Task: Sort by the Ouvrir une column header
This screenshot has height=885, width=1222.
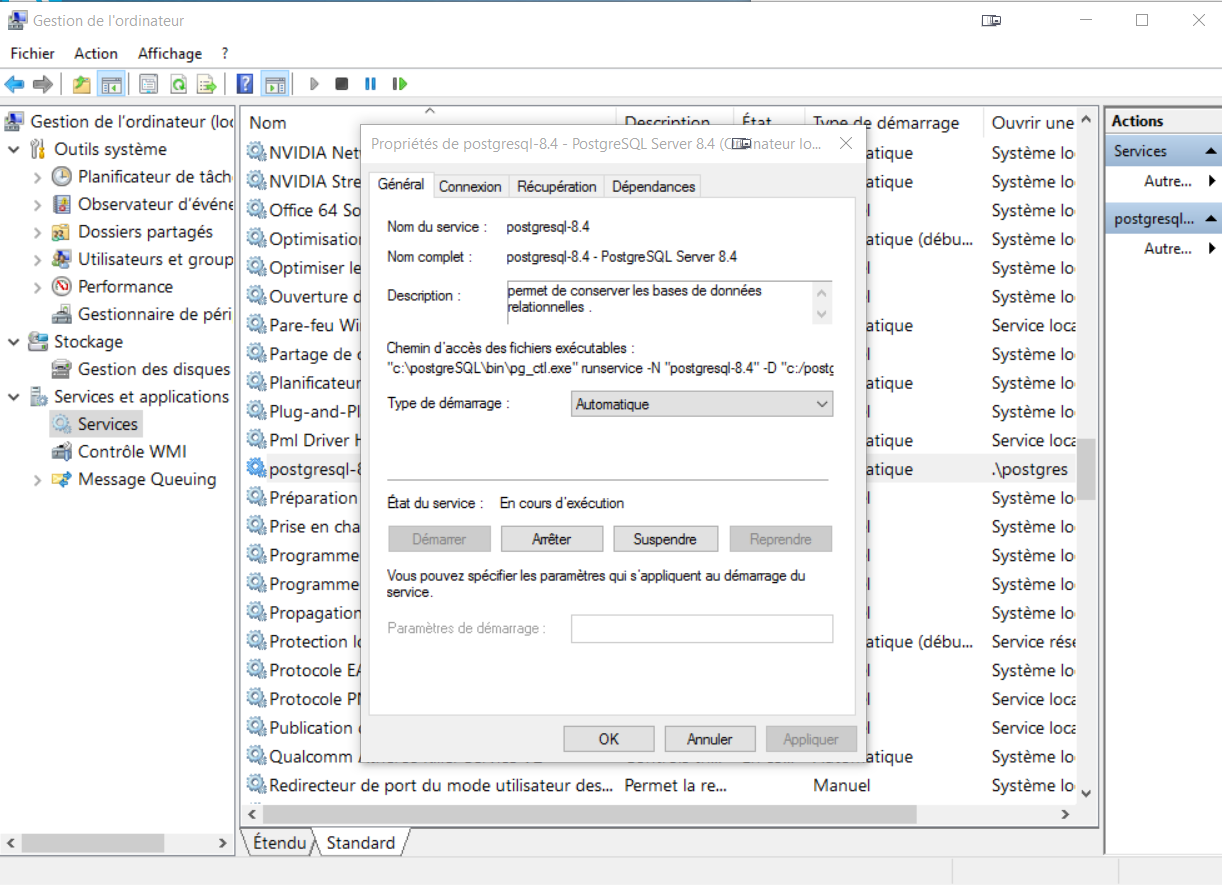Action: coord(1031,122)
